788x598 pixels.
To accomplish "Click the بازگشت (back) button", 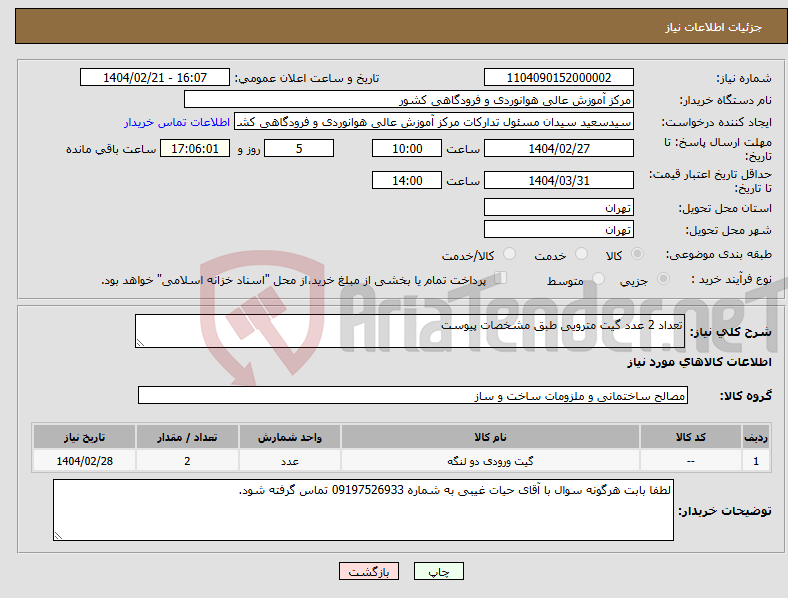I will (369, 572).
